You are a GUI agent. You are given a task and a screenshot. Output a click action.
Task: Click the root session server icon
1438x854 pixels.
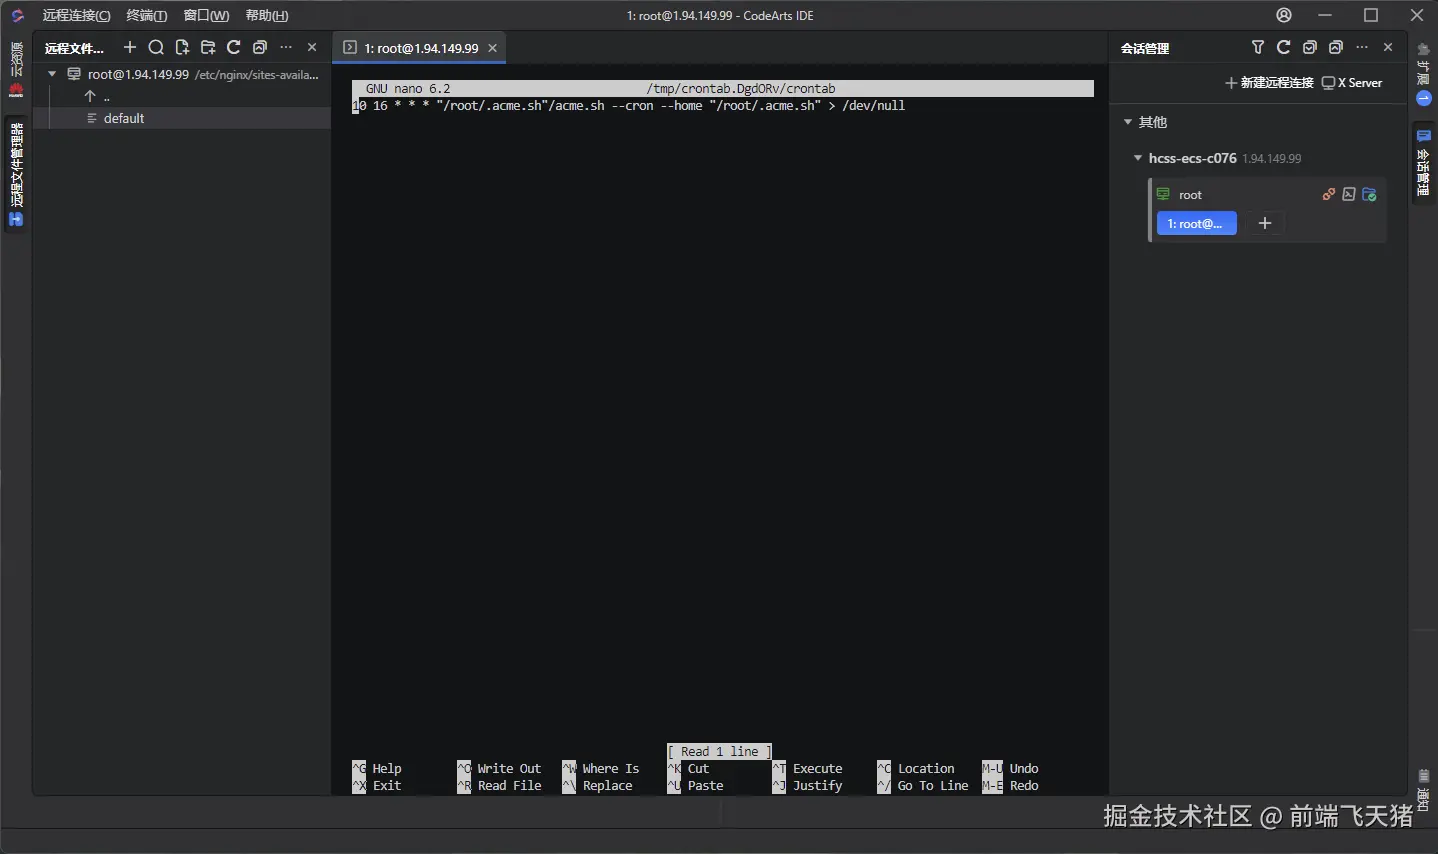point(1163,194)
